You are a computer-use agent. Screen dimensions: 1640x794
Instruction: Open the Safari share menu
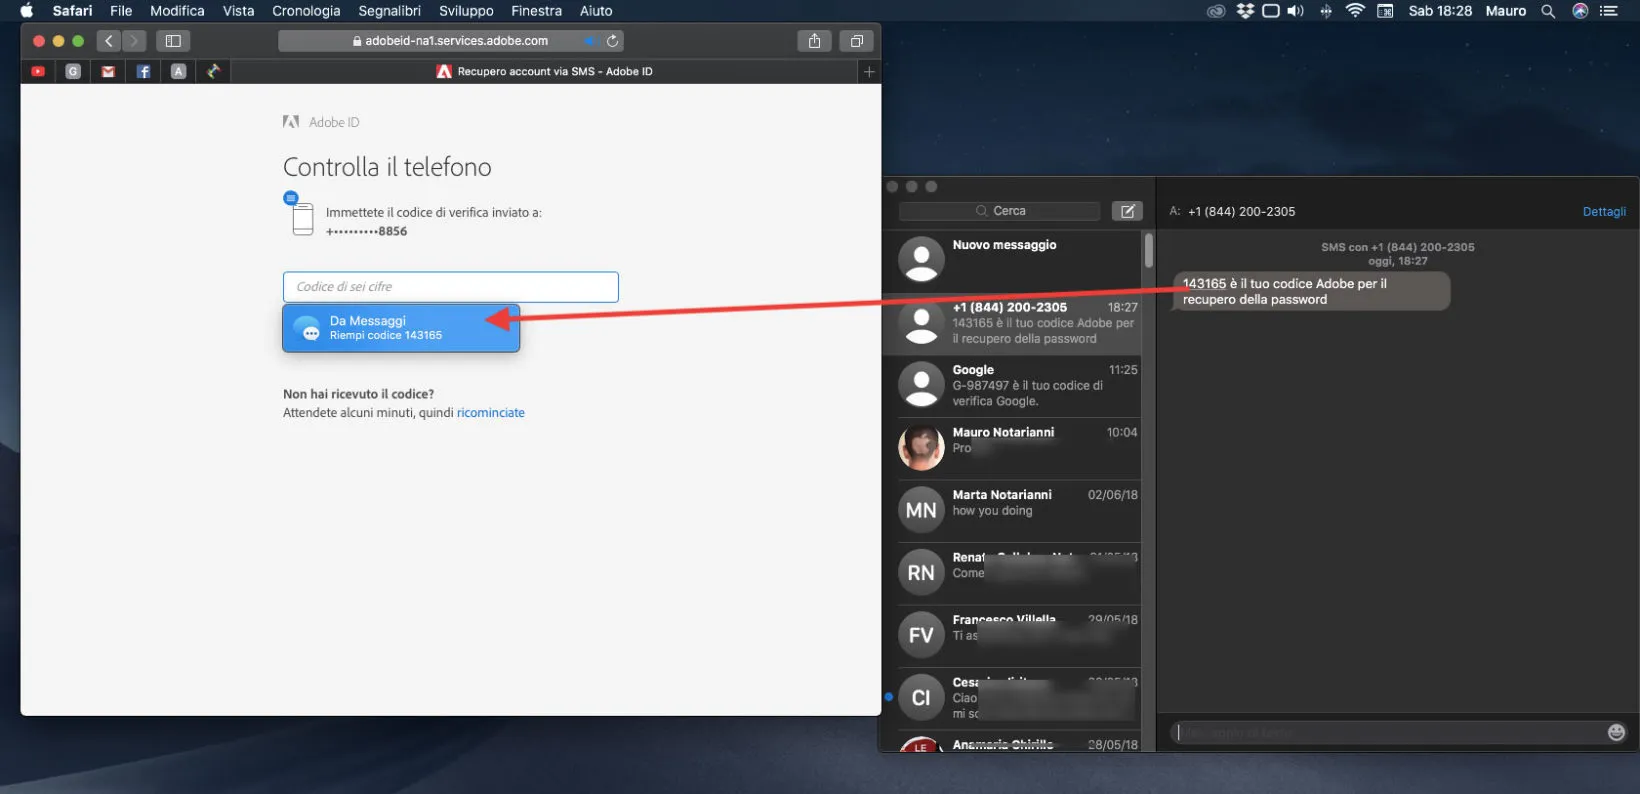(814, 41)
